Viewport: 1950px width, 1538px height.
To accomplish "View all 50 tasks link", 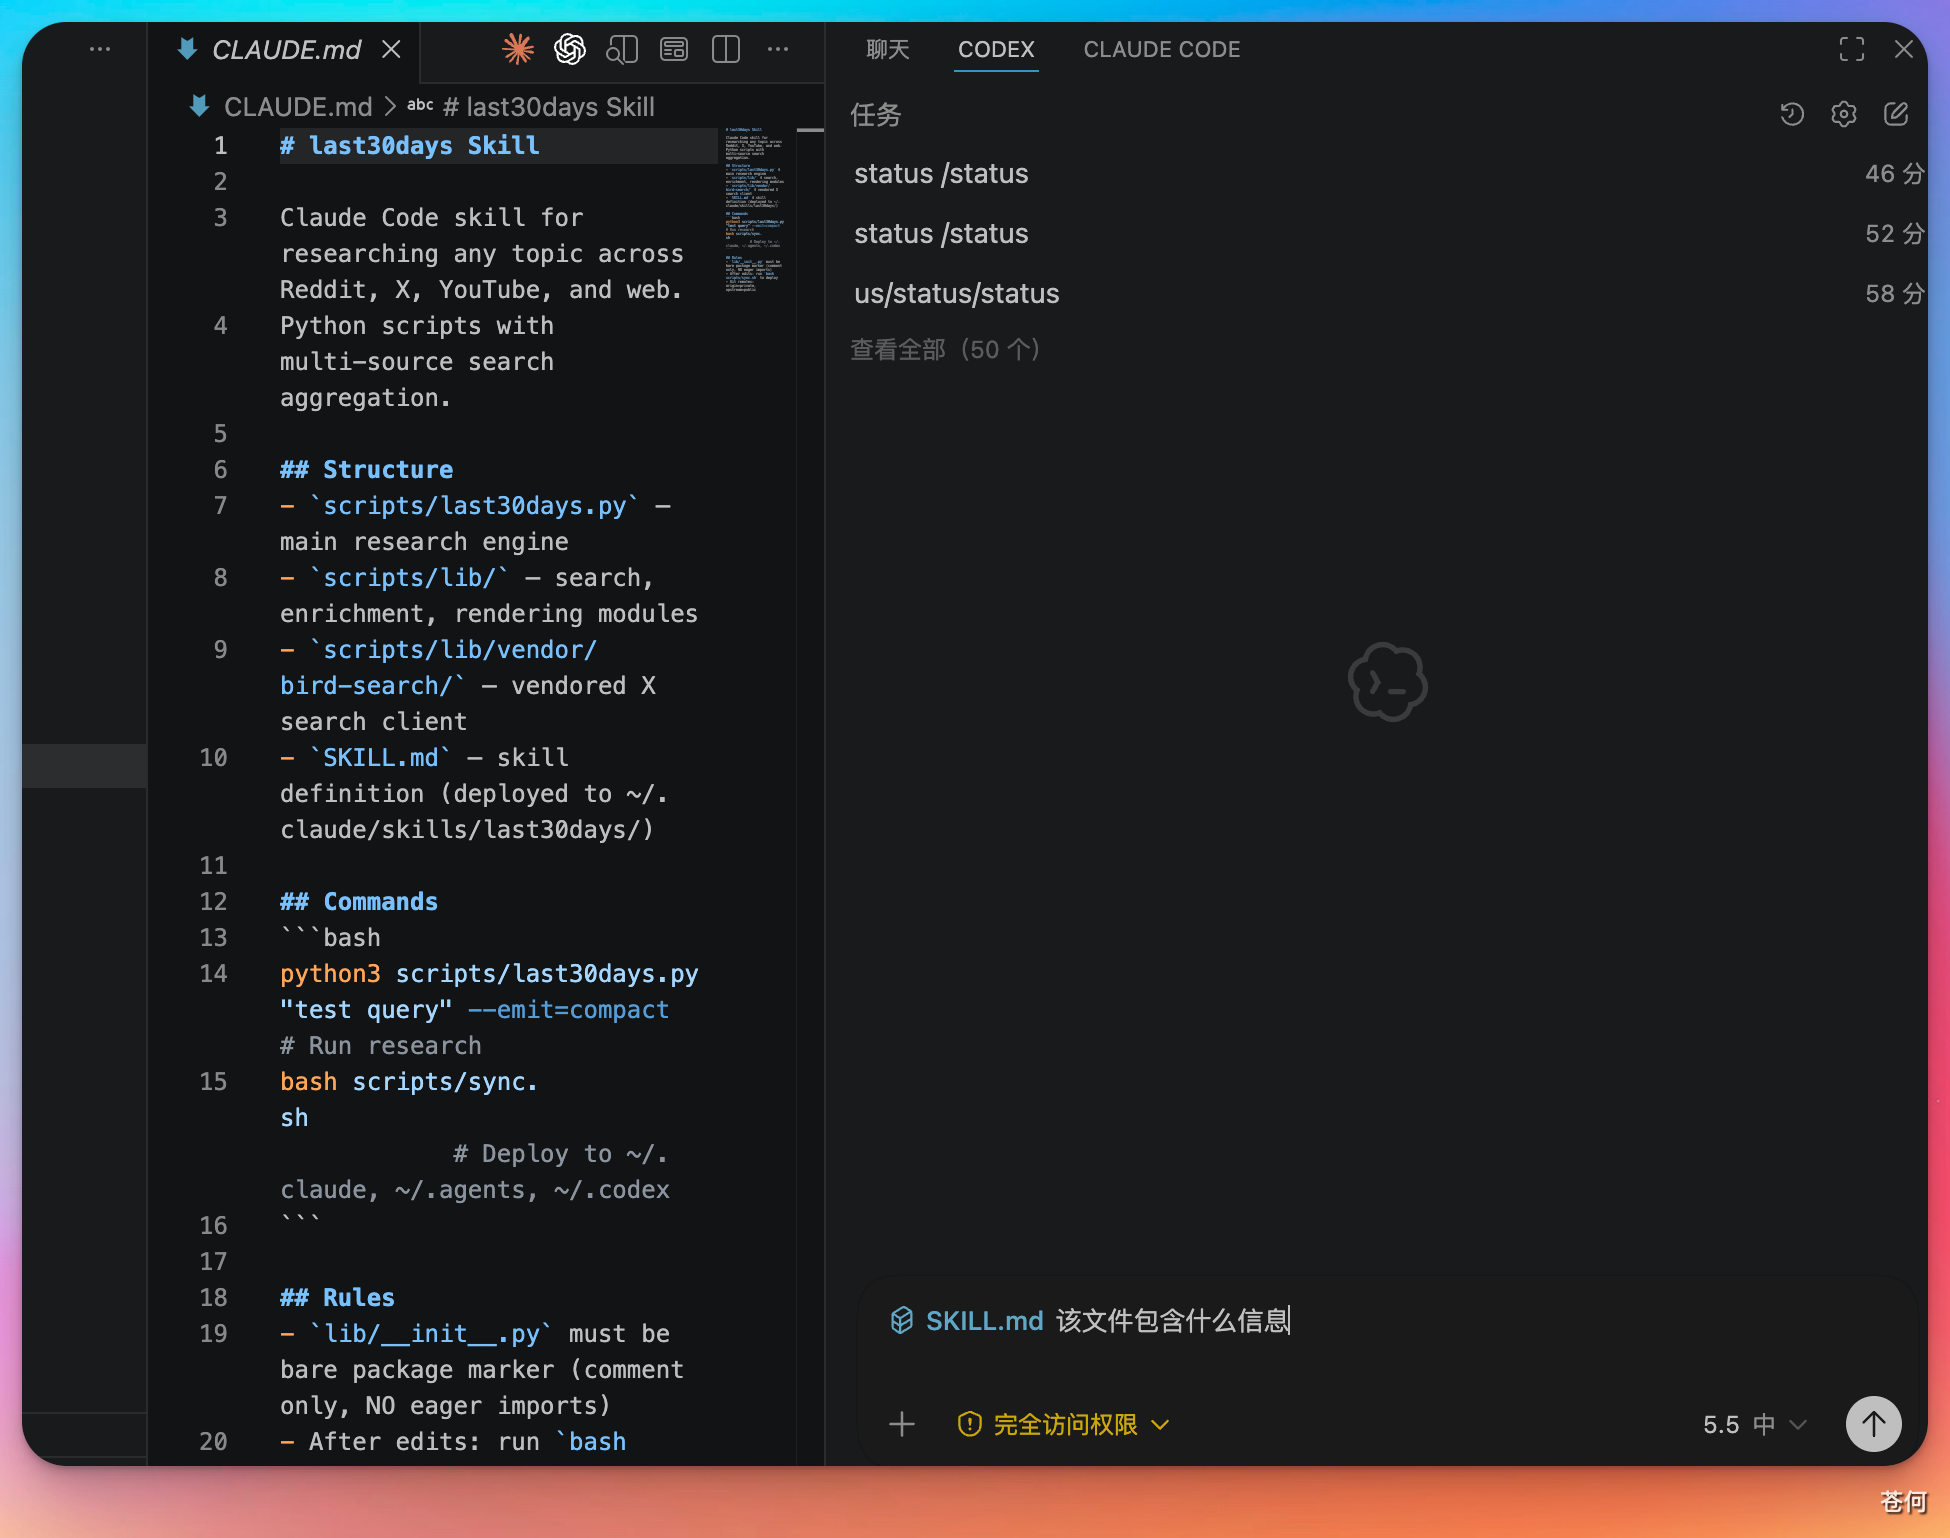I will point(945,350).
